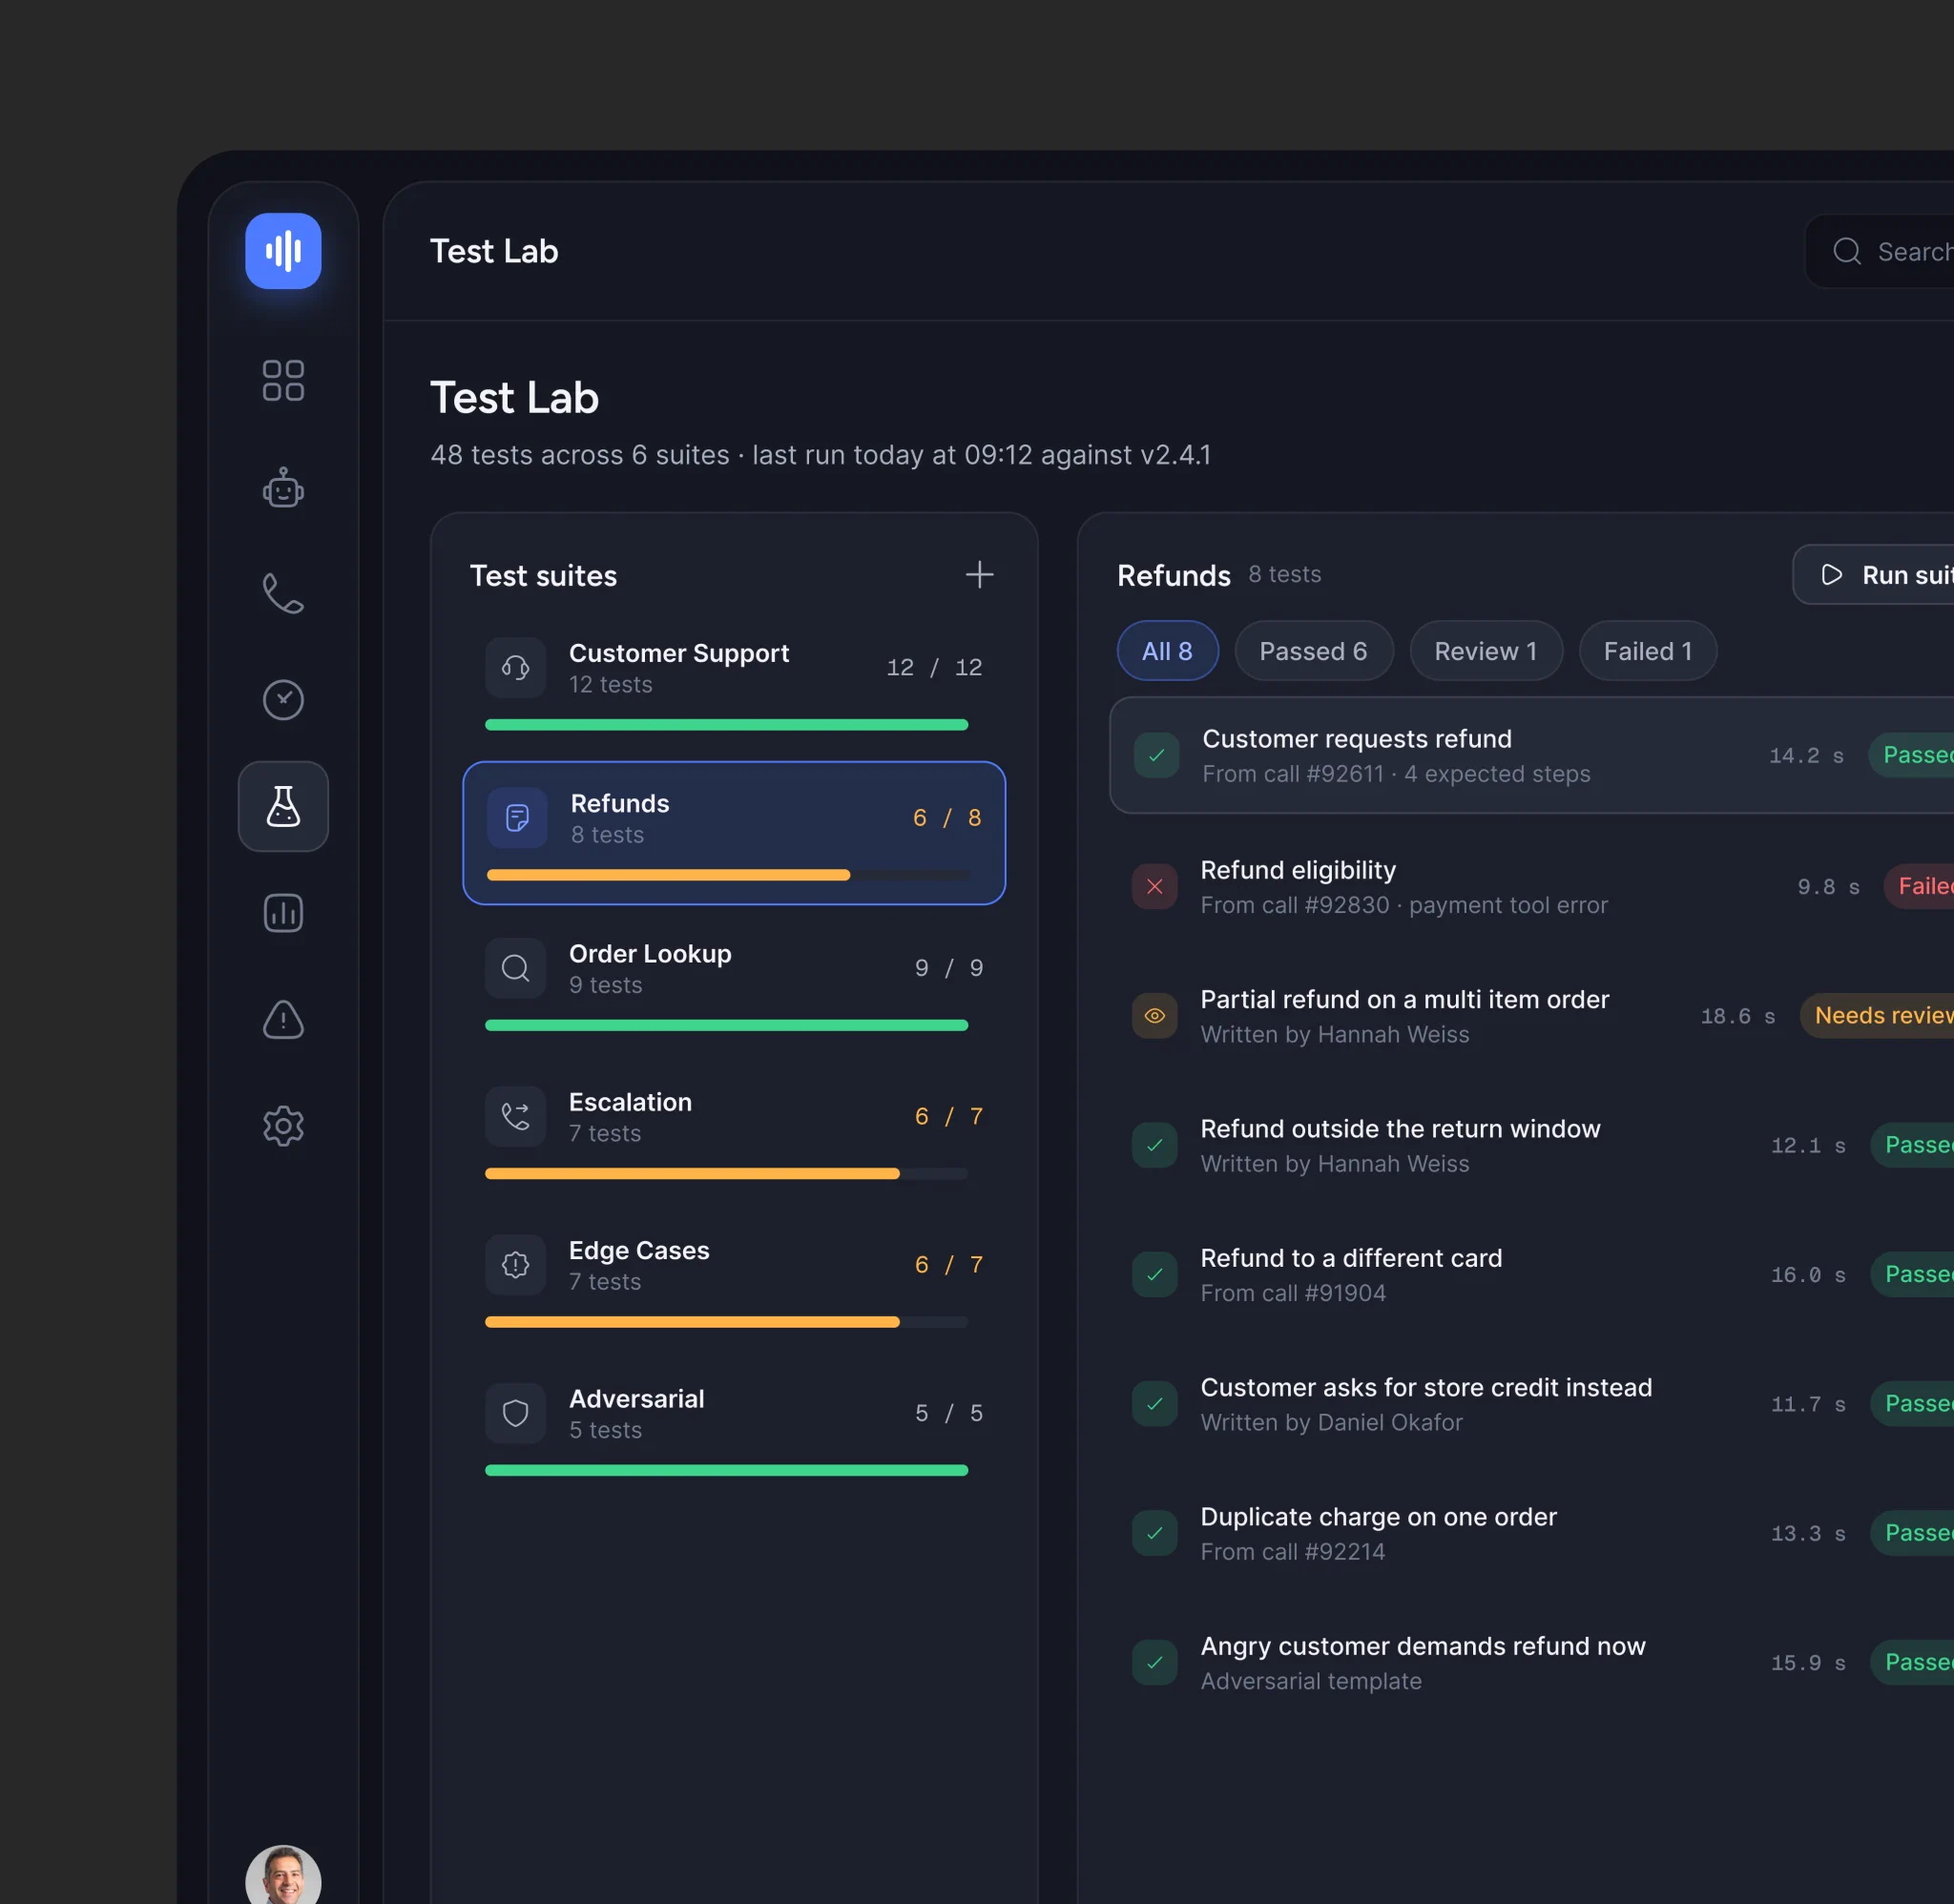Click the Escalation phone forward icon
1954x1904 pixels.
[516, 1116]
